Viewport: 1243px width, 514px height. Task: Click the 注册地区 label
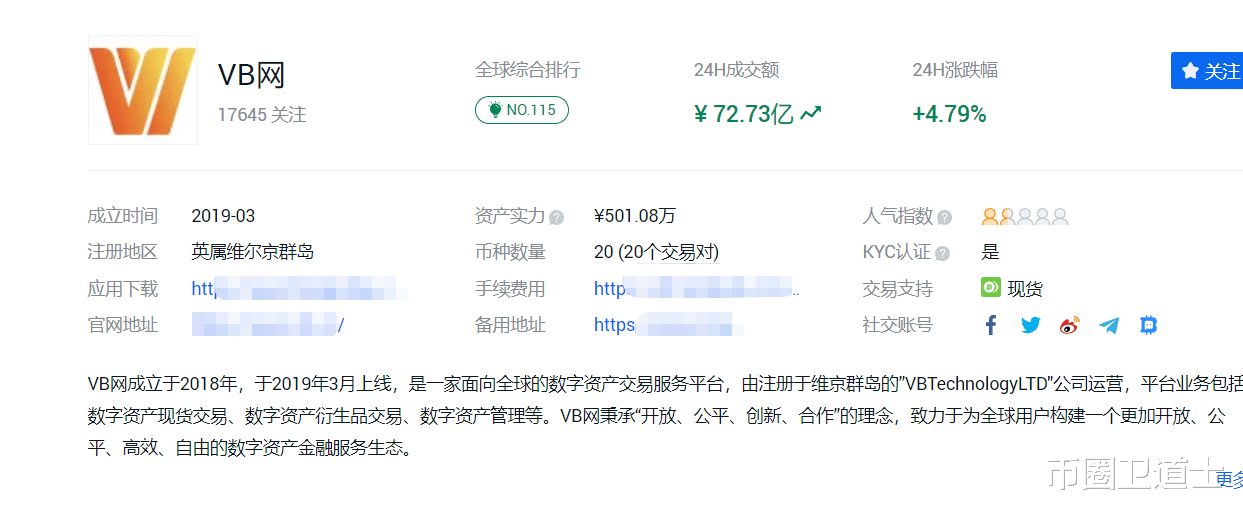123,252
